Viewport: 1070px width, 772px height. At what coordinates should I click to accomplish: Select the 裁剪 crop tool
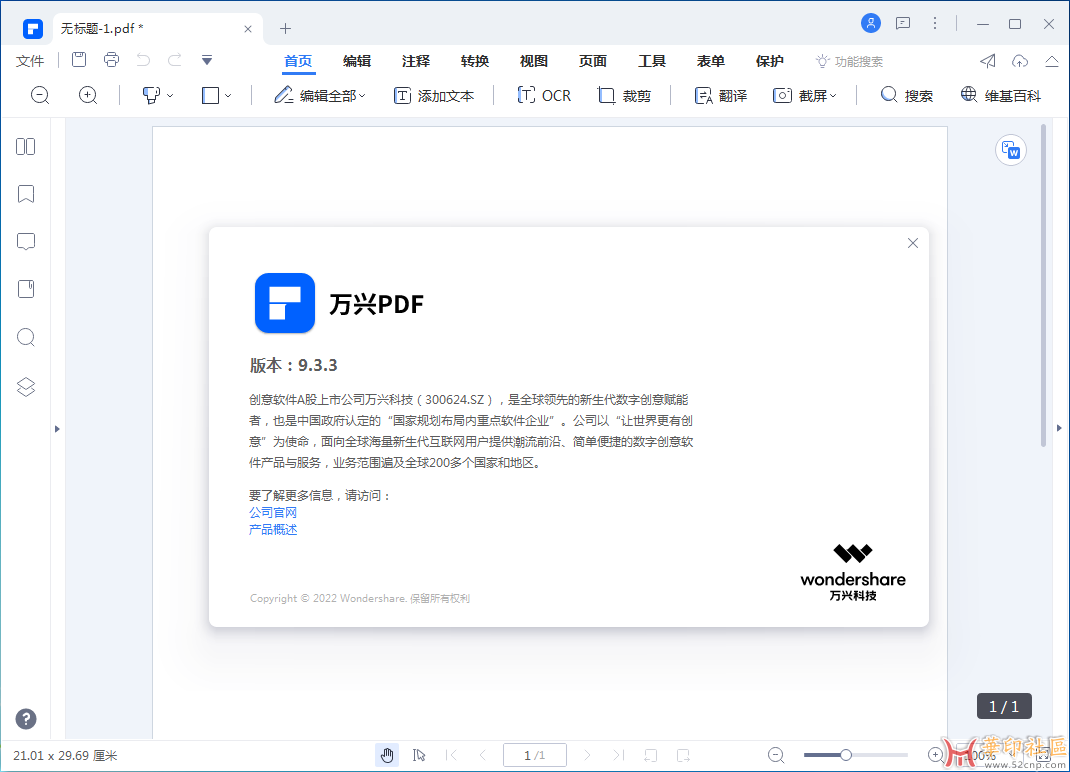624,96
